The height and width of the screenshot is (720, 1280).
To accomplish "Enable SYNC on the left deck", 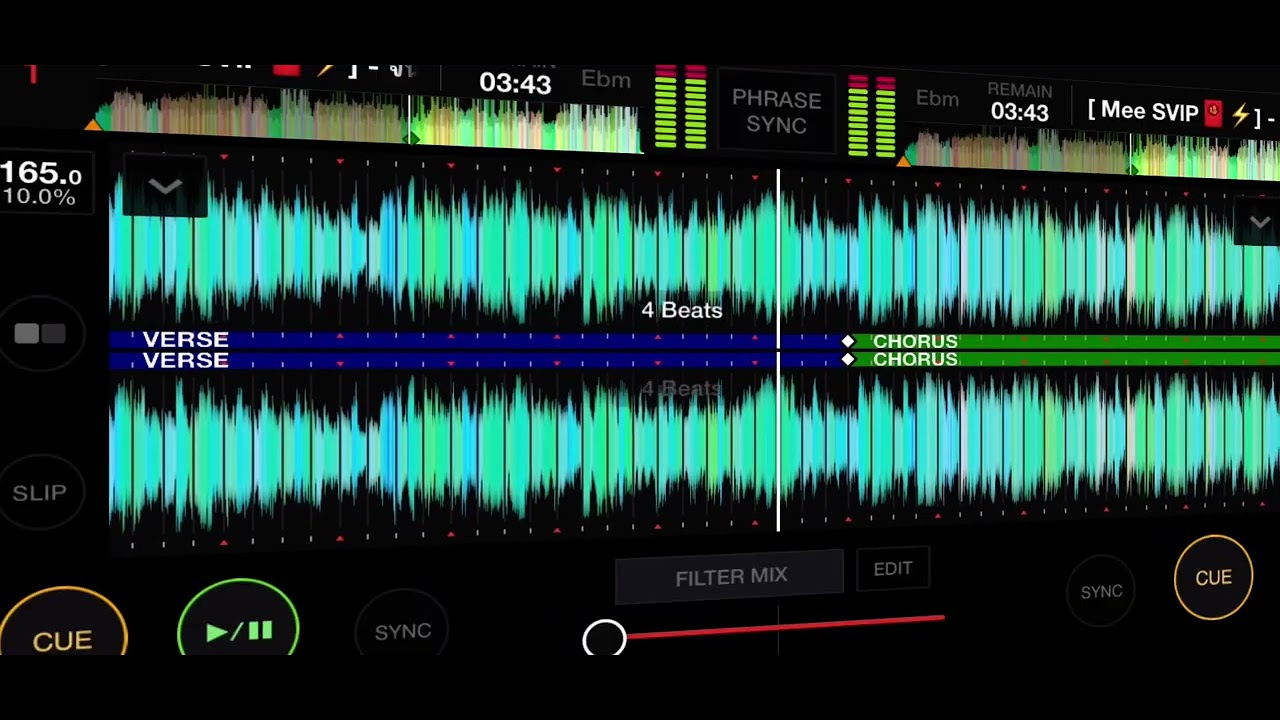I will 403,630.
